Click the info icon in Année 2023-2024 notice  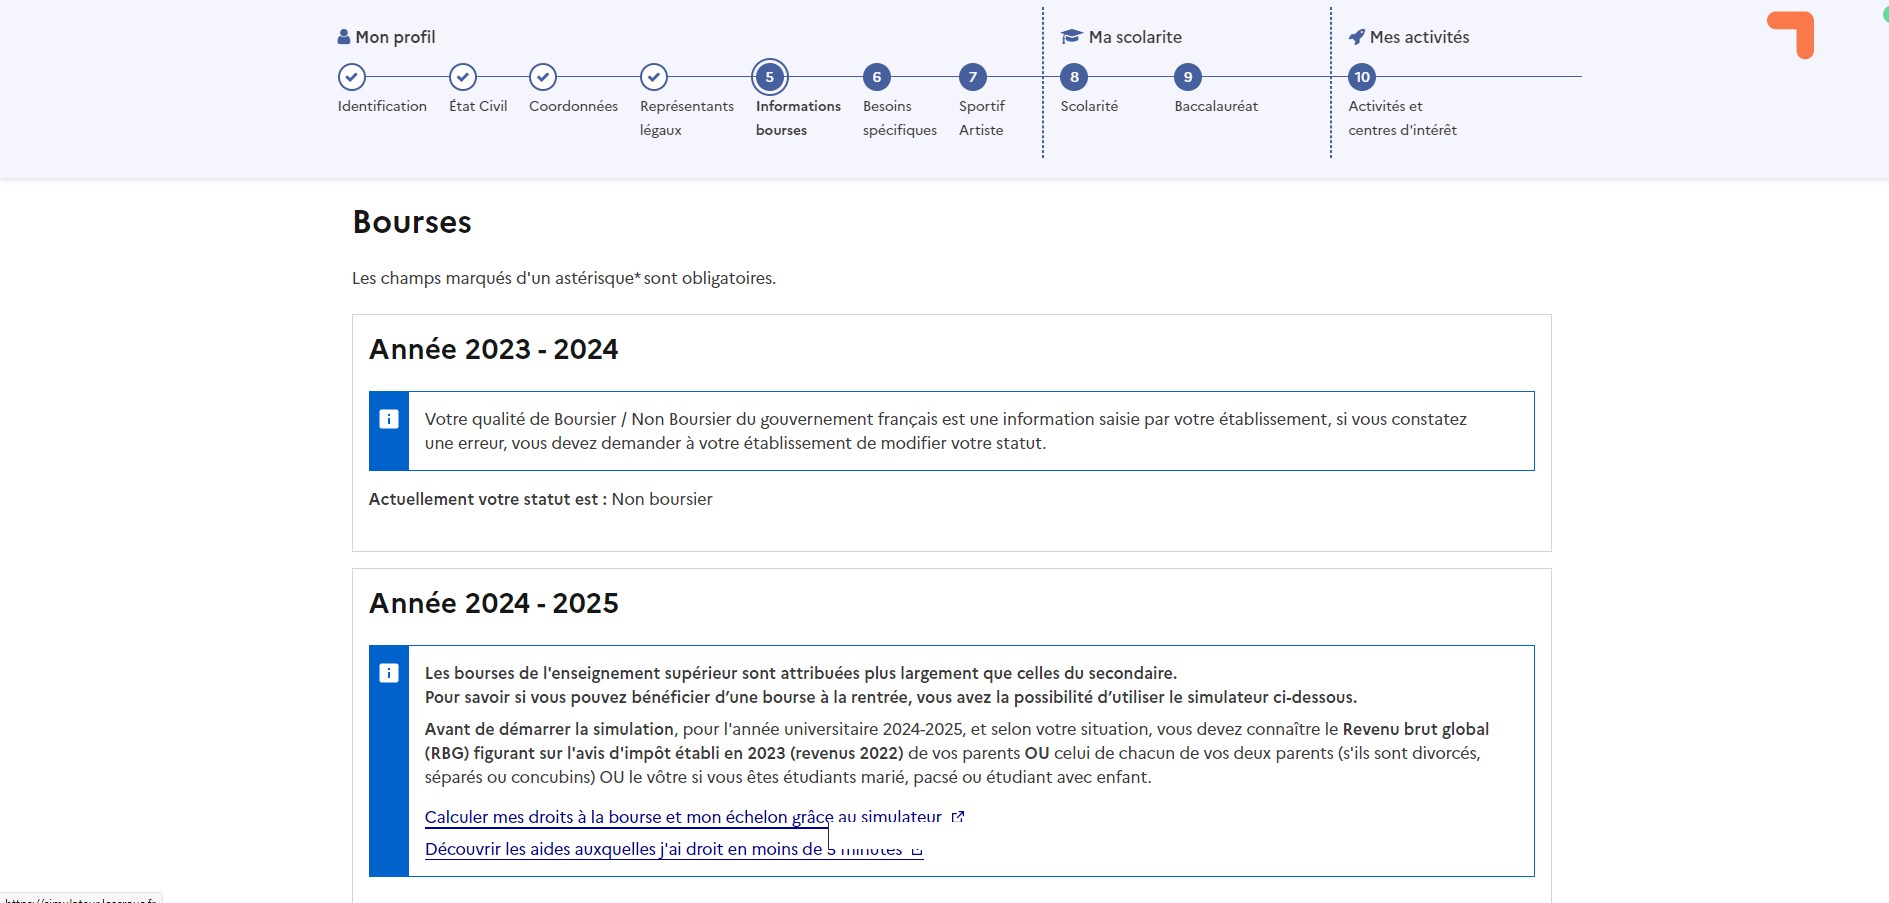click(x=389, y=420)
